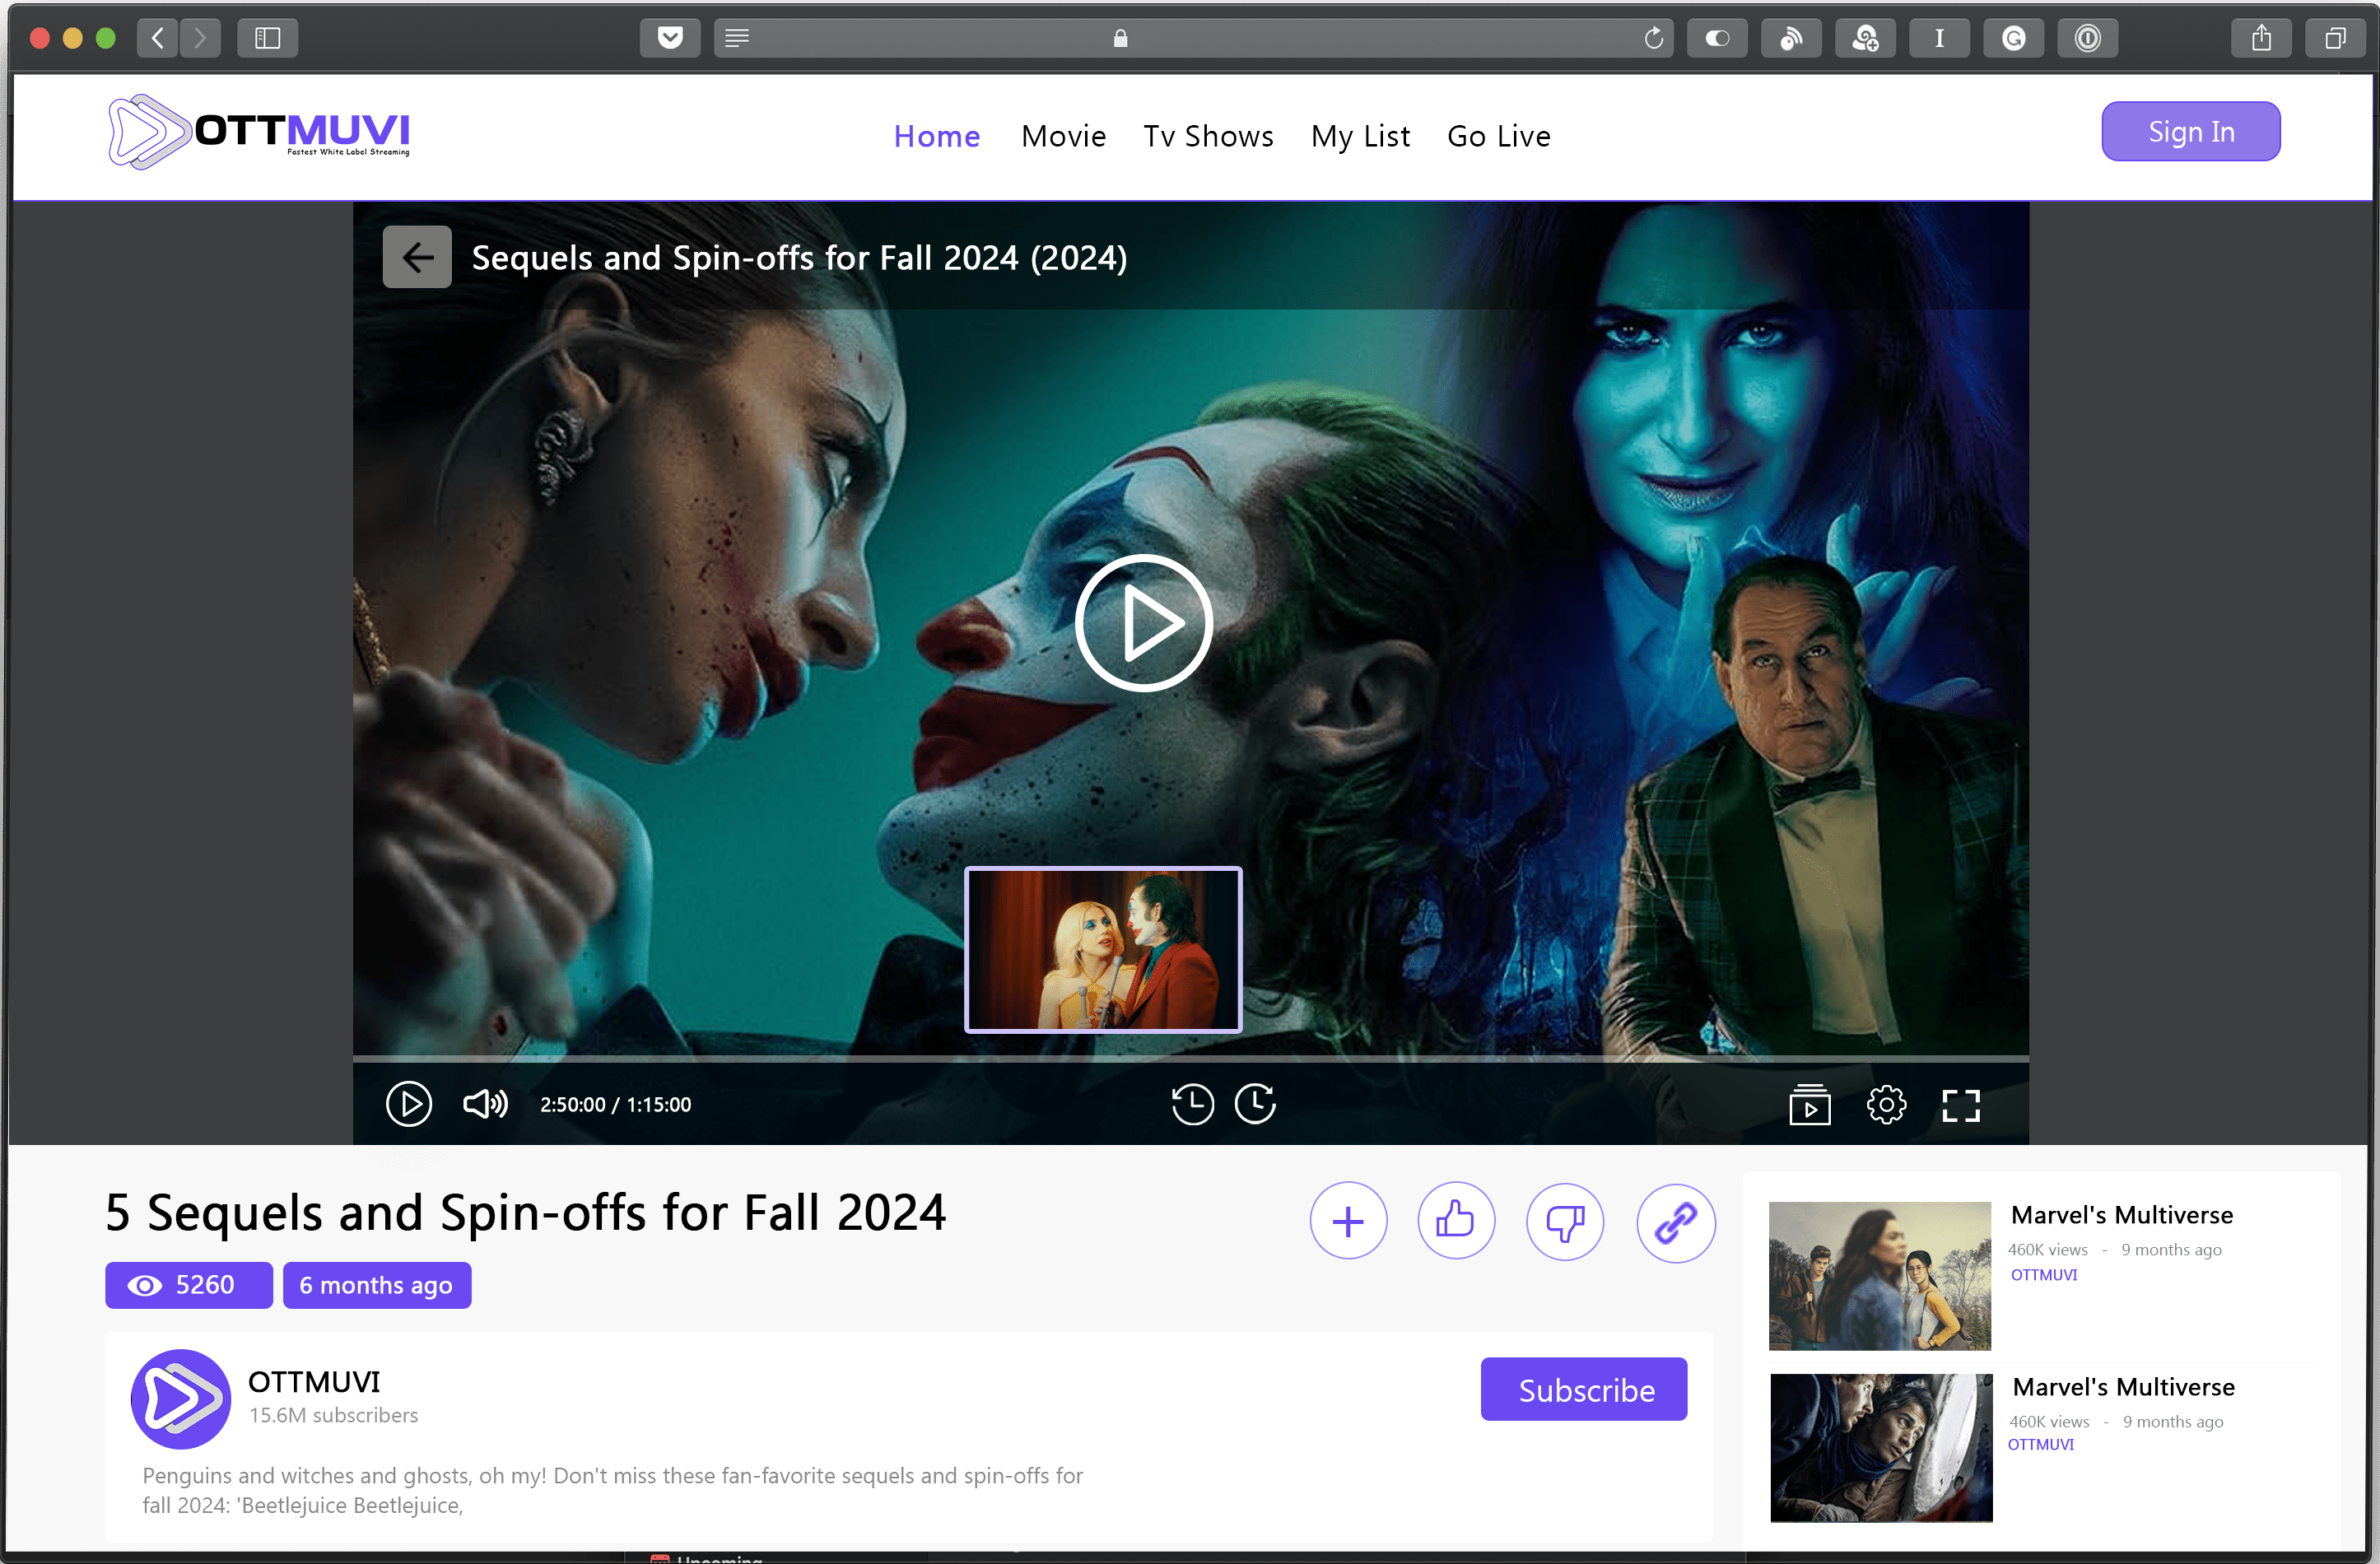Viewport: 2380px width, 1564px height.
Task: Enter fullscreen playback
Action: pyautogui.click(x=1962, y=1104)
